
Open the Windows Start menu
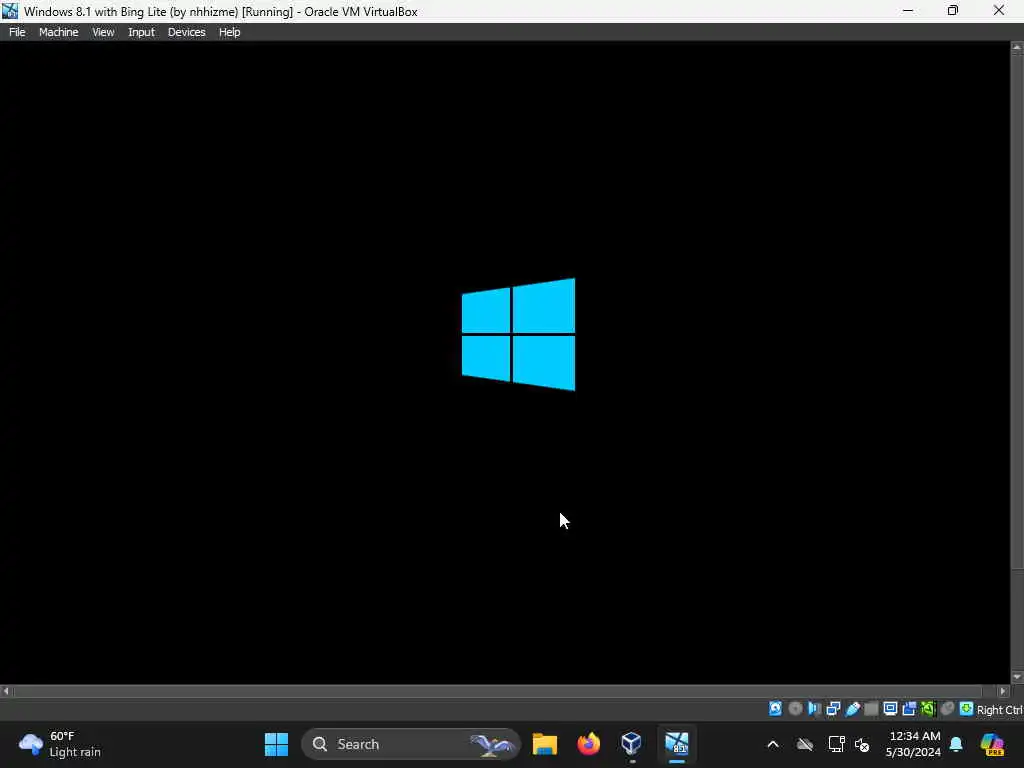pyautogui.click(x=276, y=744)
